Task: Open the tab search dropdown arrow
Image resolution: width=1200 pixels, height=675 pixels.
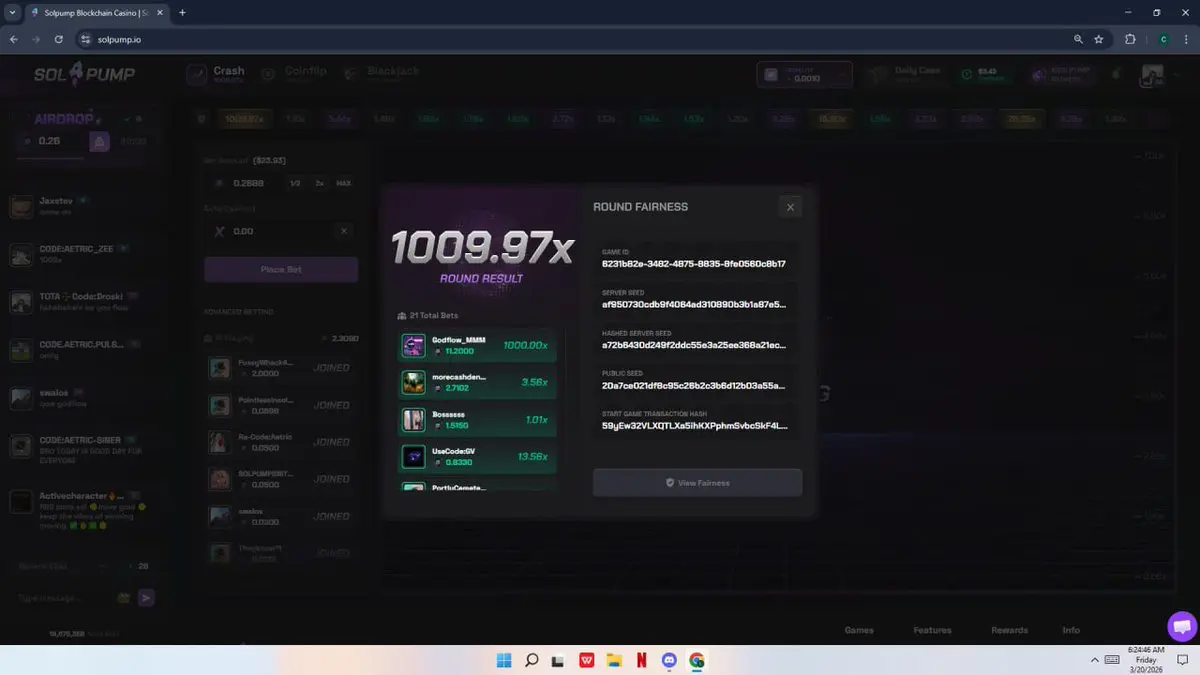Action: tap(10, 13)
